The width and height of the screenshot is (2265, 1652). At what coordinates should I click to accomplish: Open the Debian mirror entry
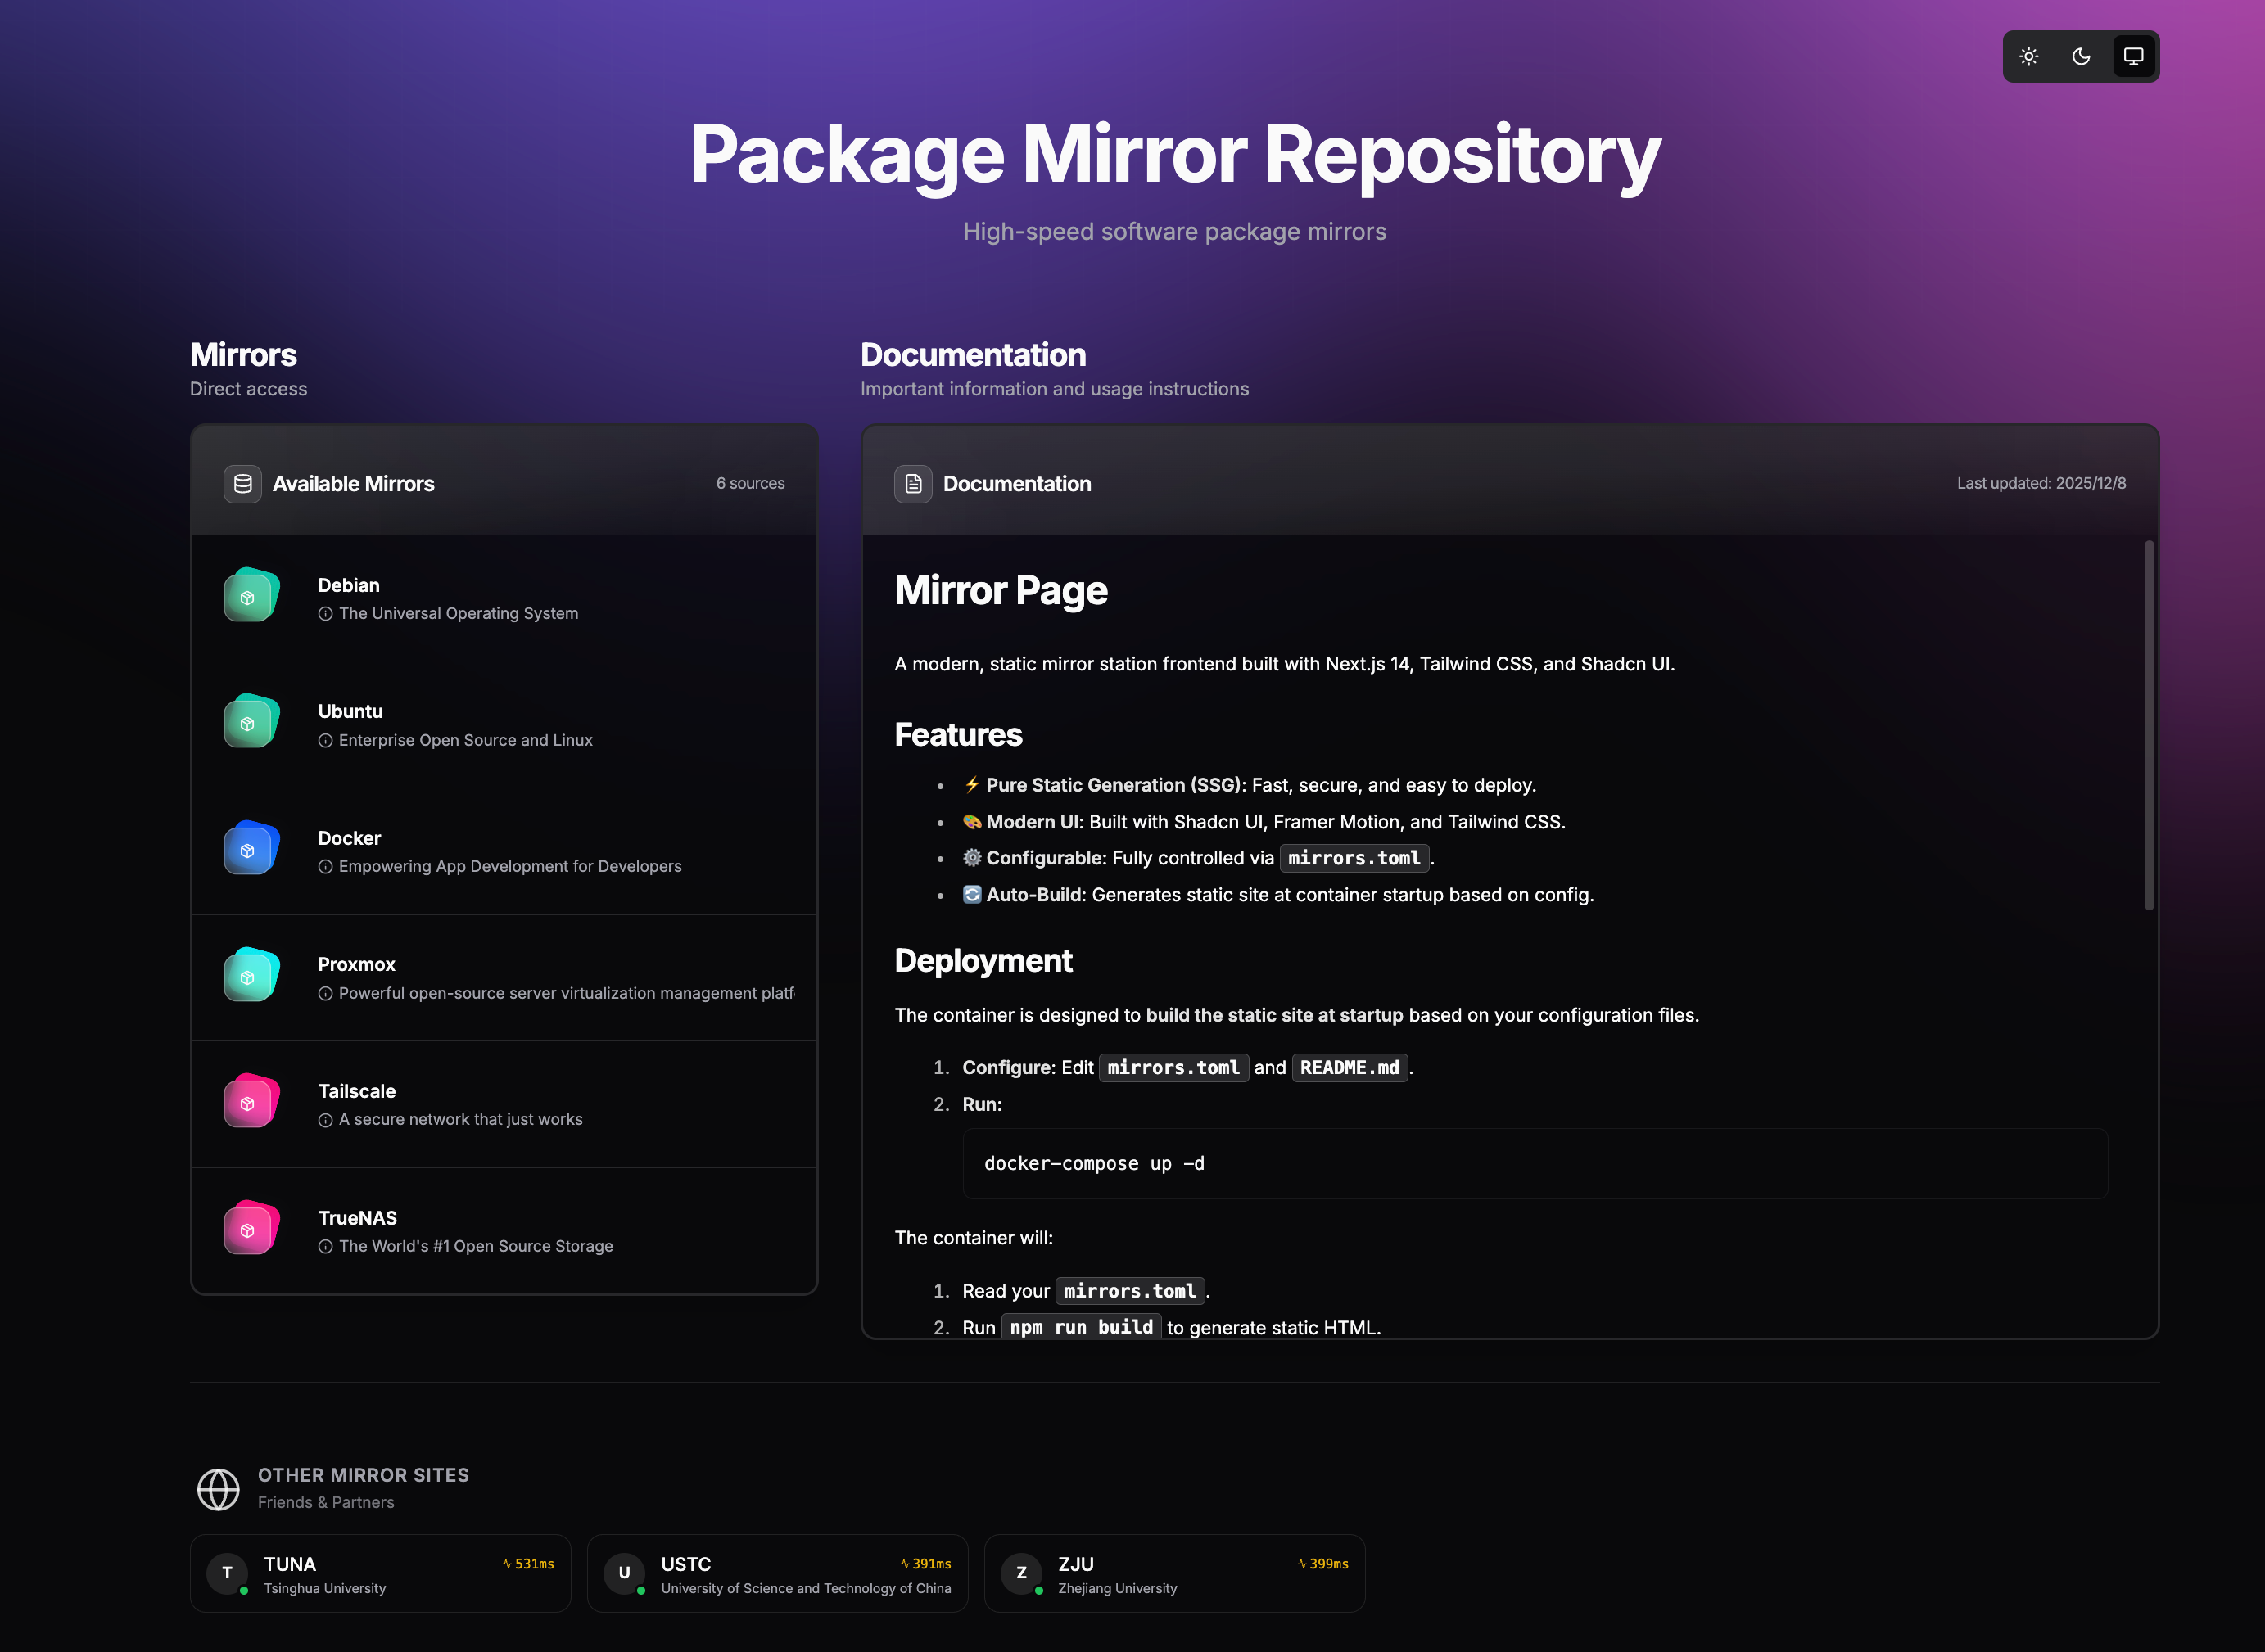click(504, 598)
